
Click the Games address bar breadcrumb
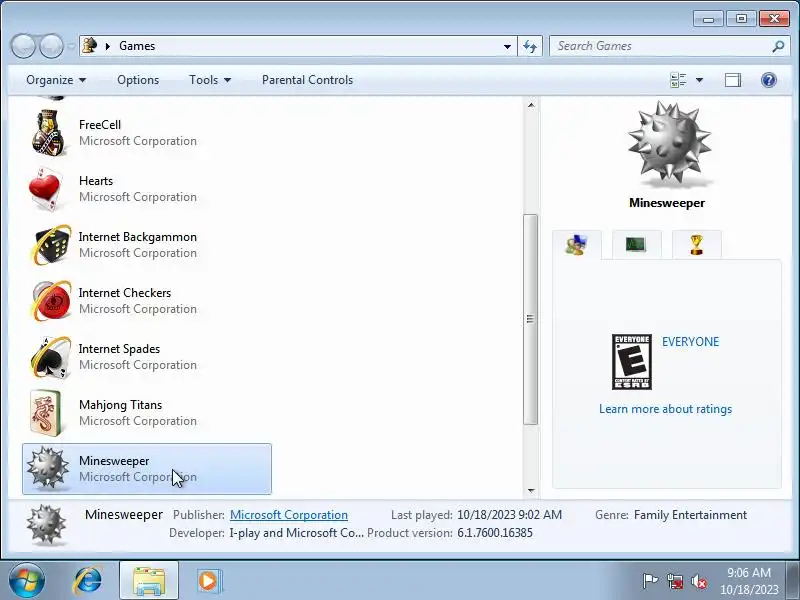point(137,46)
